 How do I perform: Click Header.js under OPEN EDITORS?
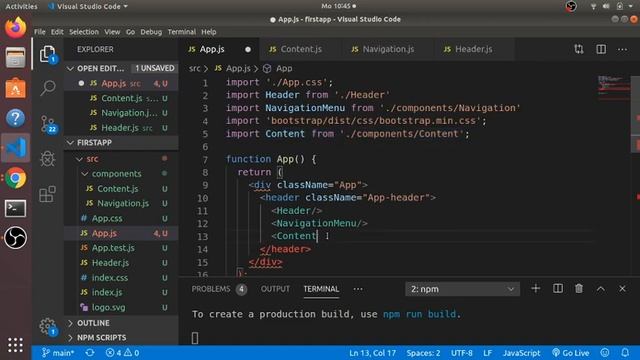point(121,128)
